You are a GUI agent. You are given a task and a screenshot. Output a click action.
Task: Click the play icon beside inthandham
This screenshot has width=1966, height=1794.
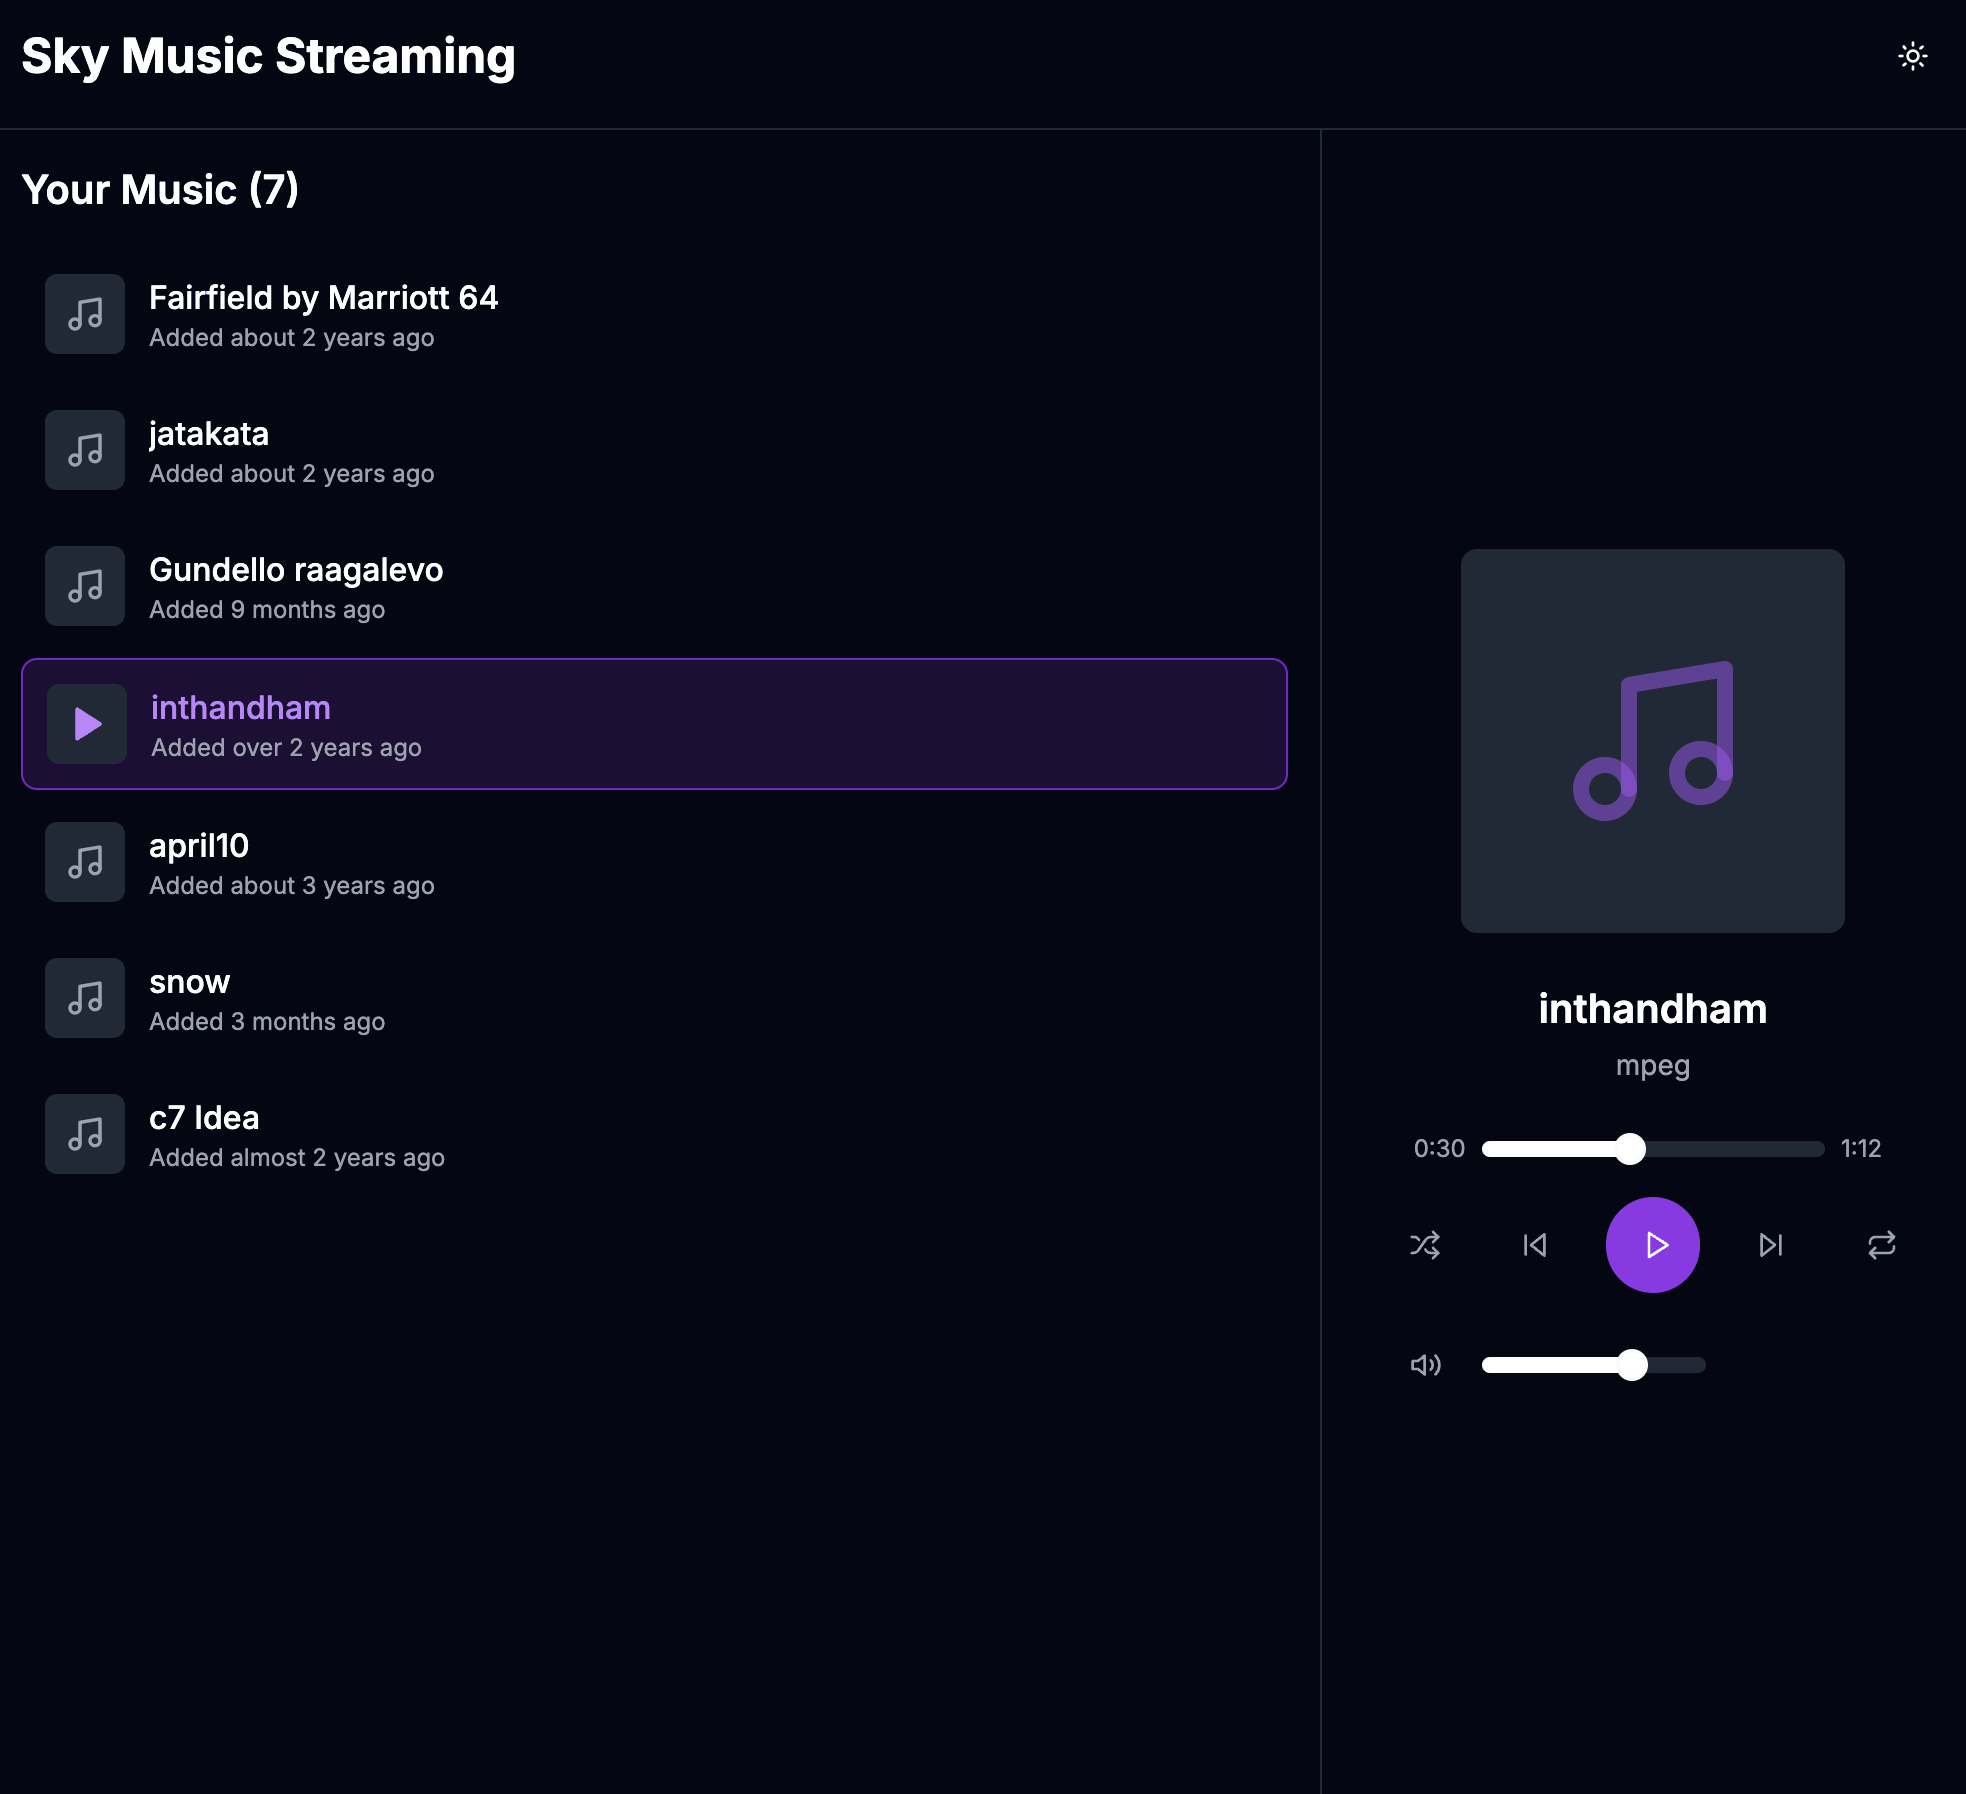87,724
